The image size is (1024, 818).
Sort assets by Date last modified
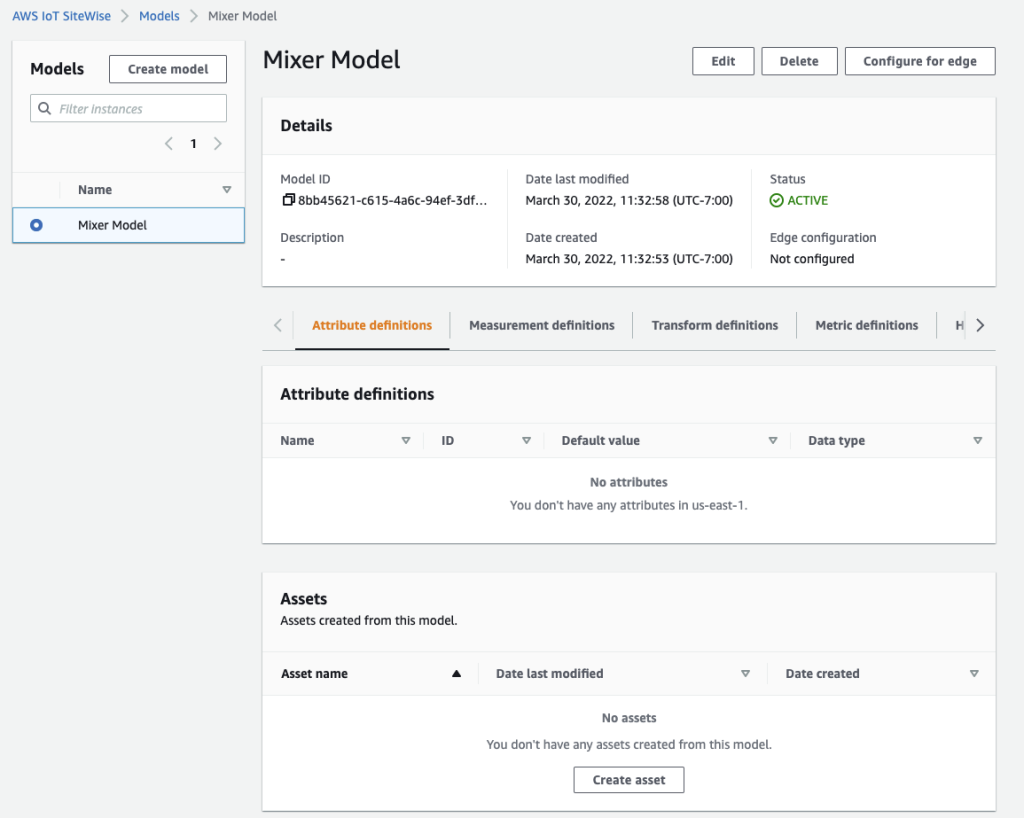tap(745, 674)
